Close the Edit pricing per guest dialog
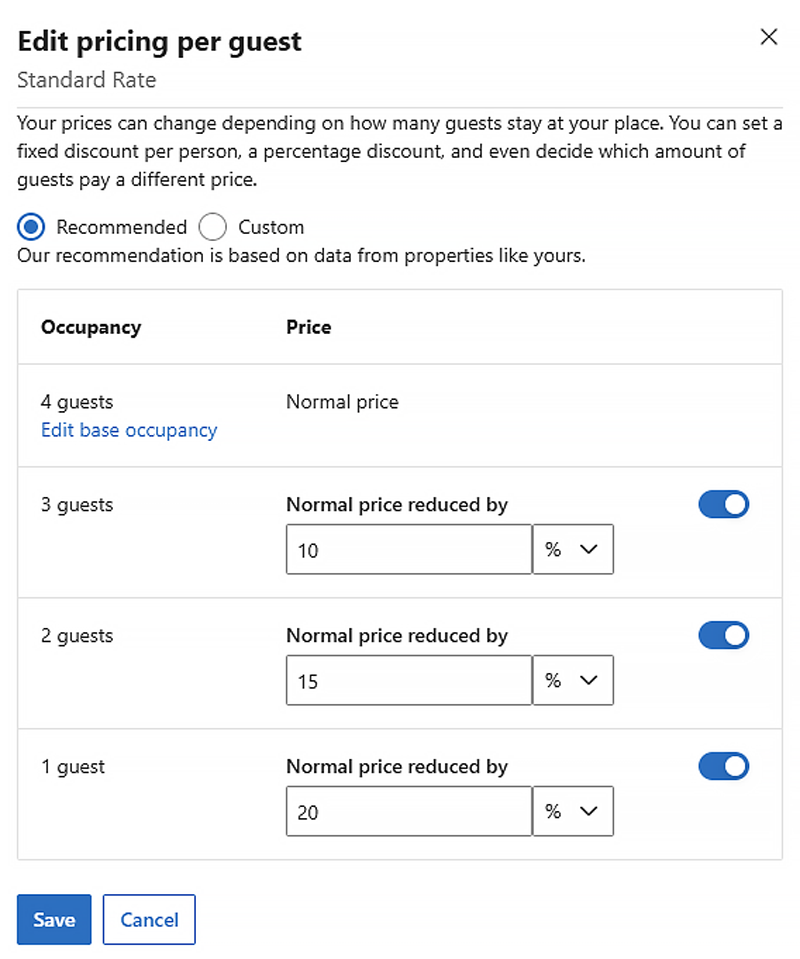Viewport: 800px width, 959px height. tap(768, 37)
